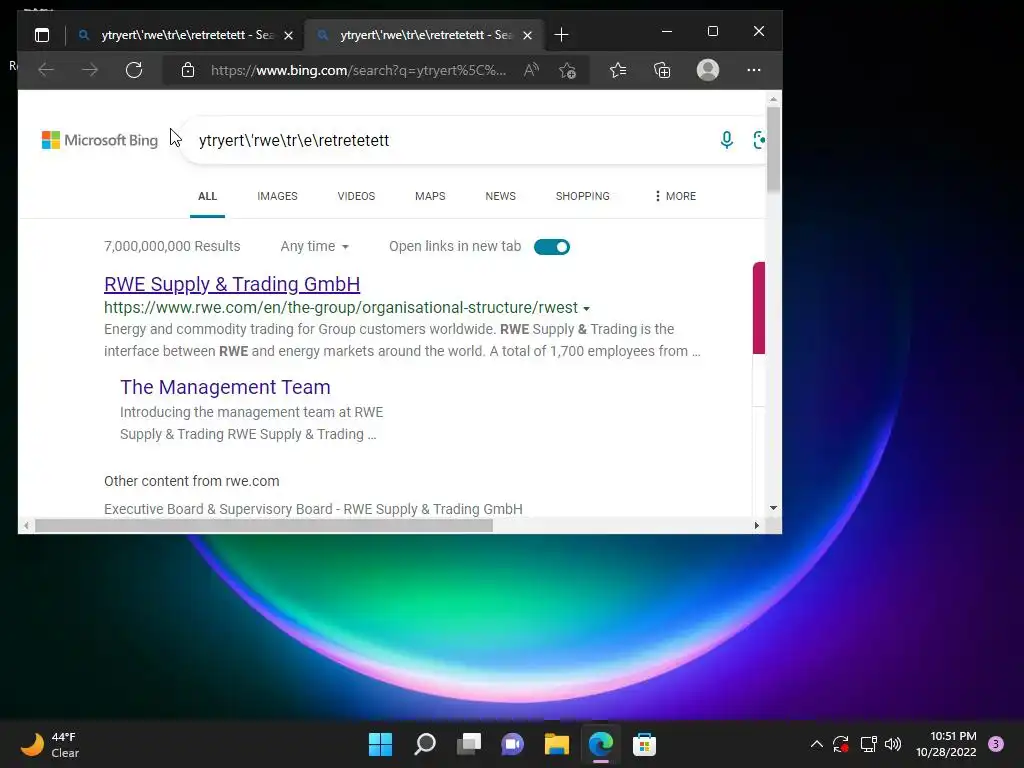Go back with the browser back arrow
Screen dimensions: 1024x768
click(x=46, y=70)
